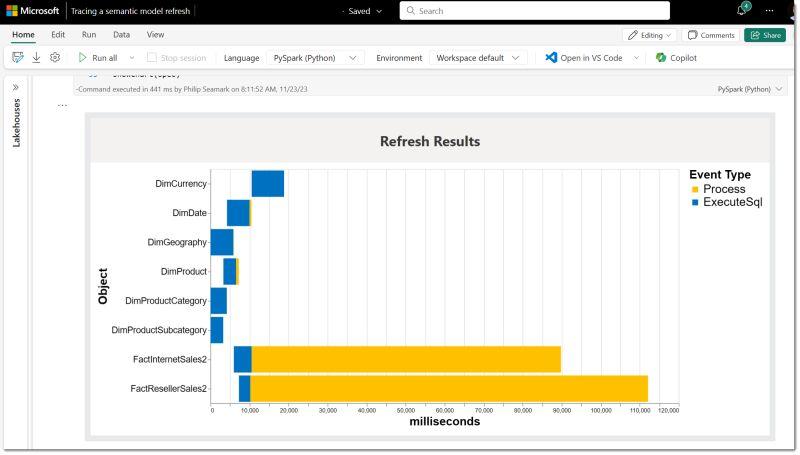
Task: Click the notebook title Tracing a semantic model refresh
Action: 131,11
